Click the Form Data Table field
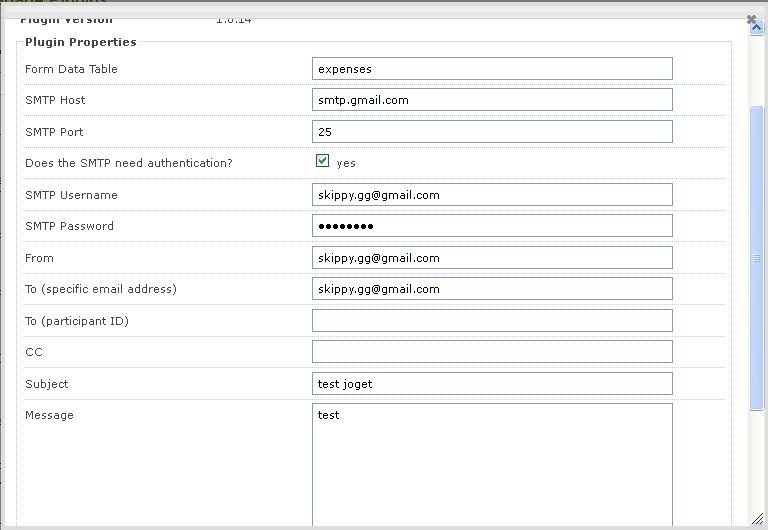The width and height of the screenshot is (768, 530). [492, 69]
